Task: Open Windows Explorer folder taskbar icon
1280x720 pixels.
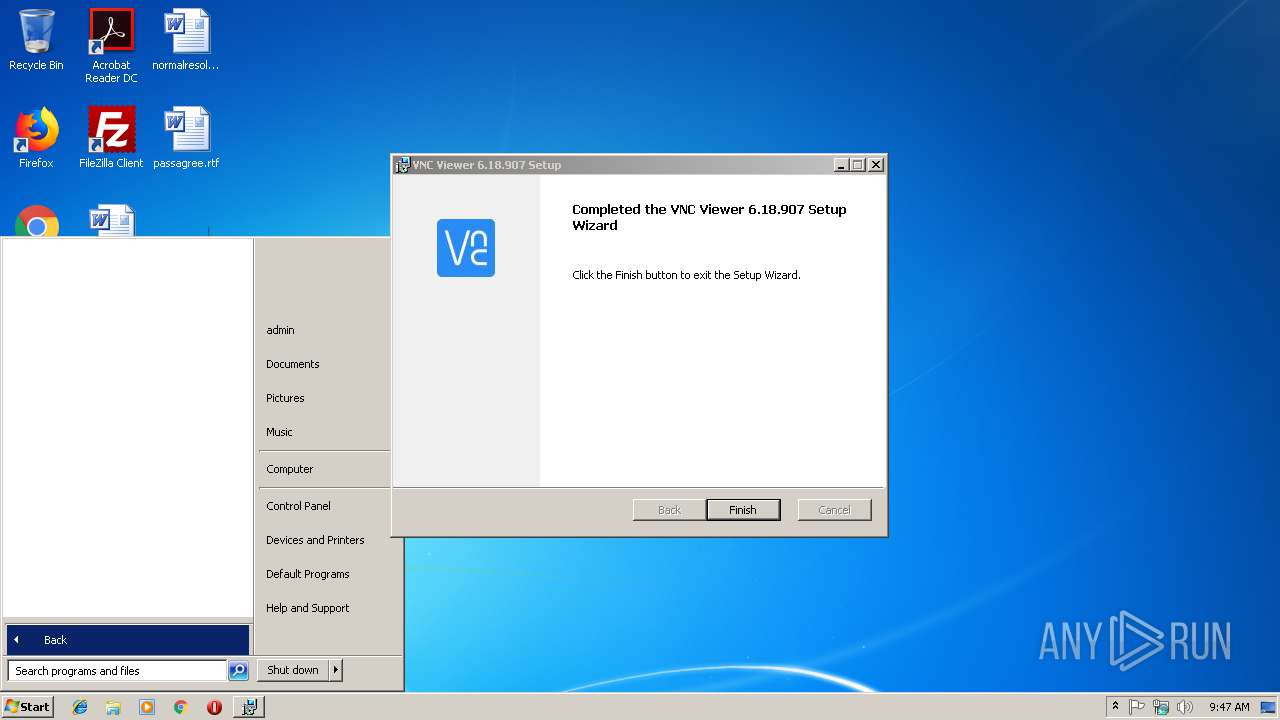Action: (113, 707)
